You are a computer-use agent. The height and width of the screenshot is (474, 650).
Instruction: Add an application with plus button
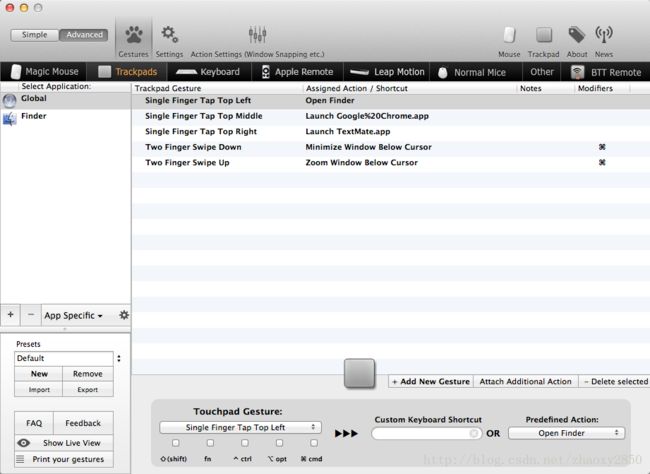10,315
